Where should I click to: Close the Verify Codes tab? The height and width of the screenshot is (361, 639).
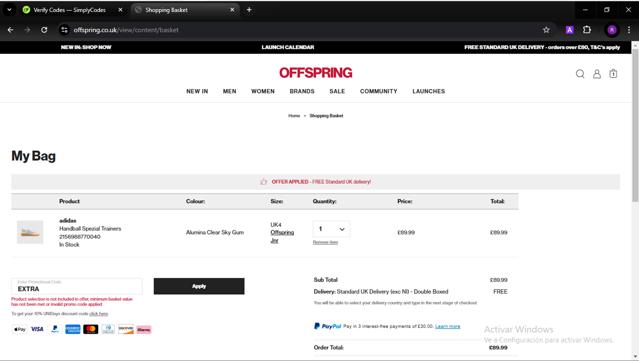(x=120, y=10)
